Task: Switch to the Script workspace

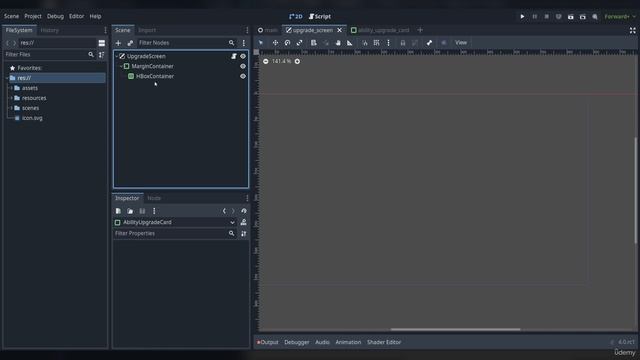Action: click(320, 16)
